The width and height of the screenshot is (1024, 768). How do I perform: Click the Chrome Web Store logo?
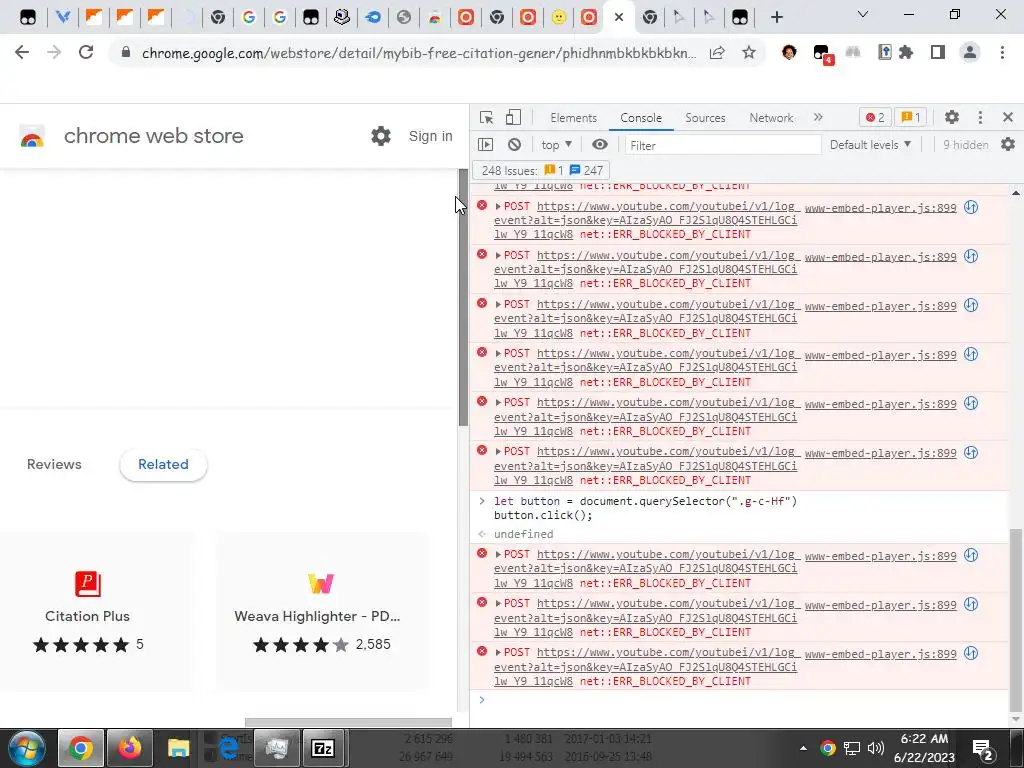(x=32, y=136)
